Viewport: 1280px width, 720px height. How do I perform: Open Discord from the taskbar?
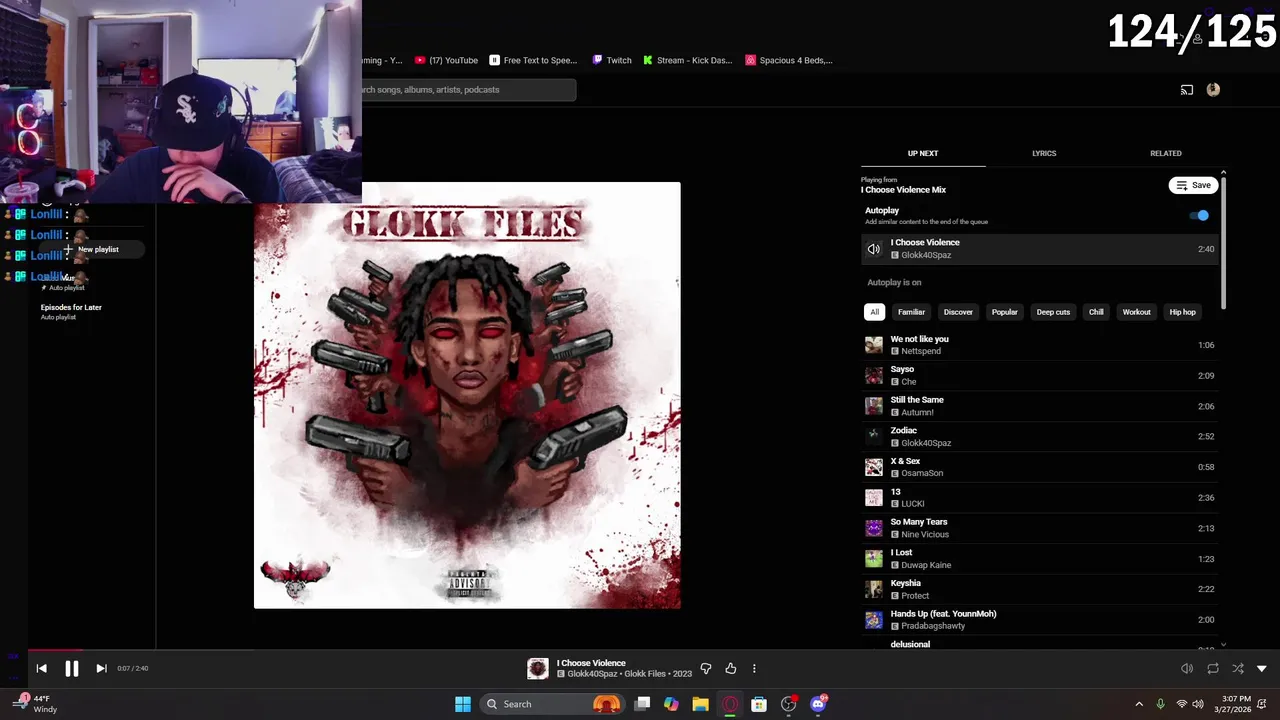point(818,704)
